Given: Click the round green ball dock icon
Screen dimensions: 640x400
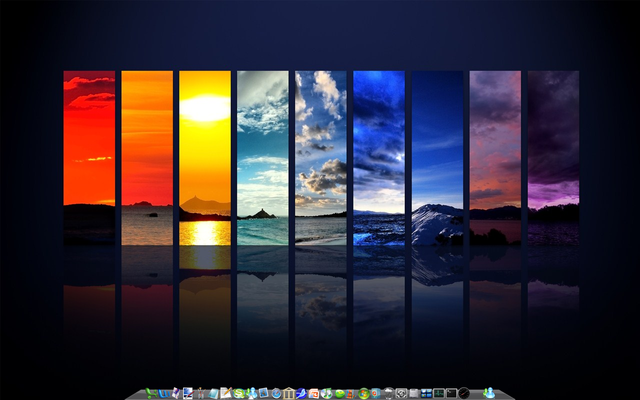Looking at the screenshot, I should click(x=340, y=394).
